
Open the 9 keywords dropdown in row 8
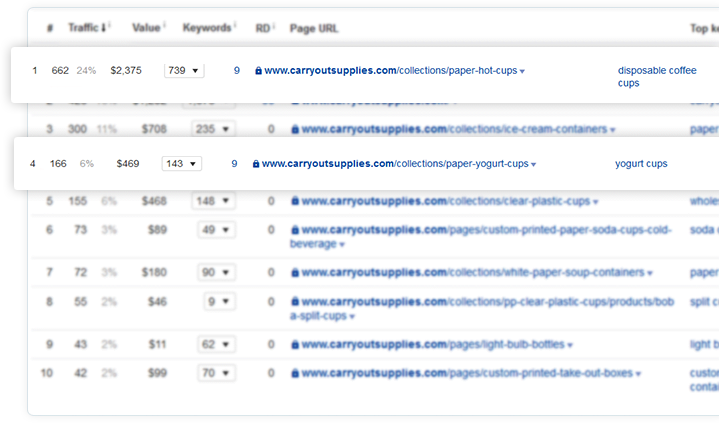tap(219, 302)
